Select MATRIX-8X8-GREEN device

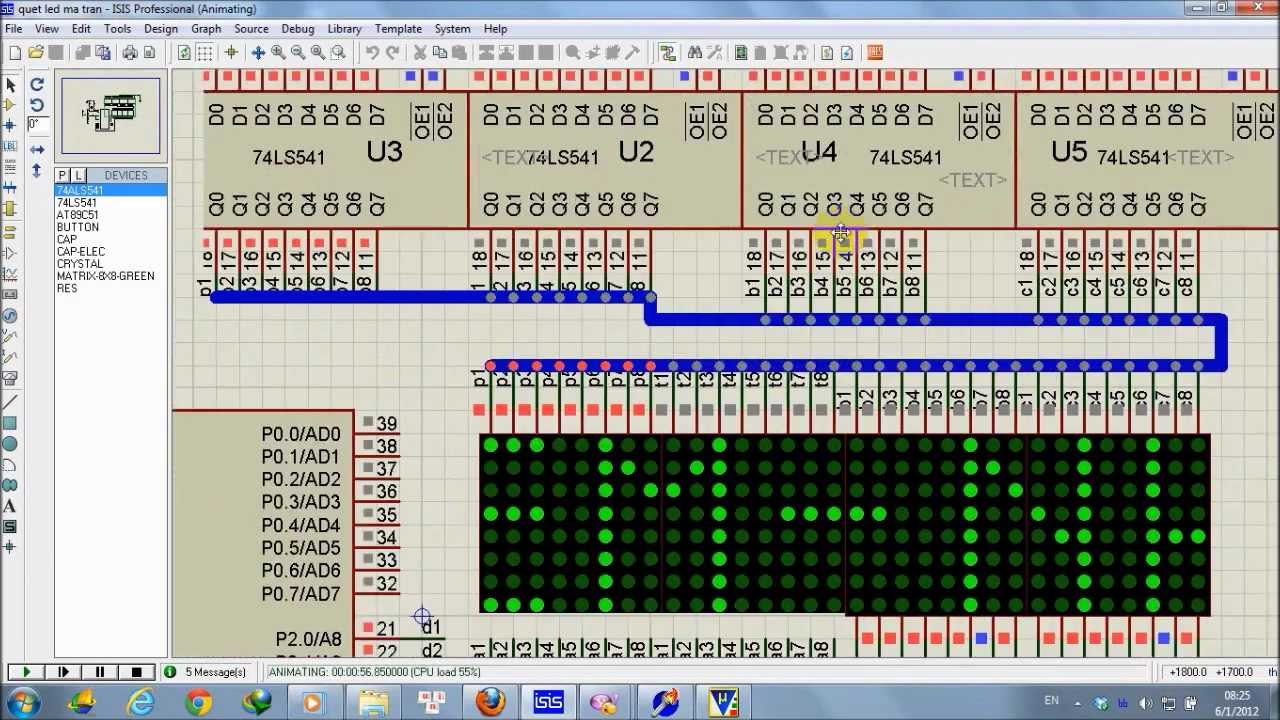(x=105, y=276)
